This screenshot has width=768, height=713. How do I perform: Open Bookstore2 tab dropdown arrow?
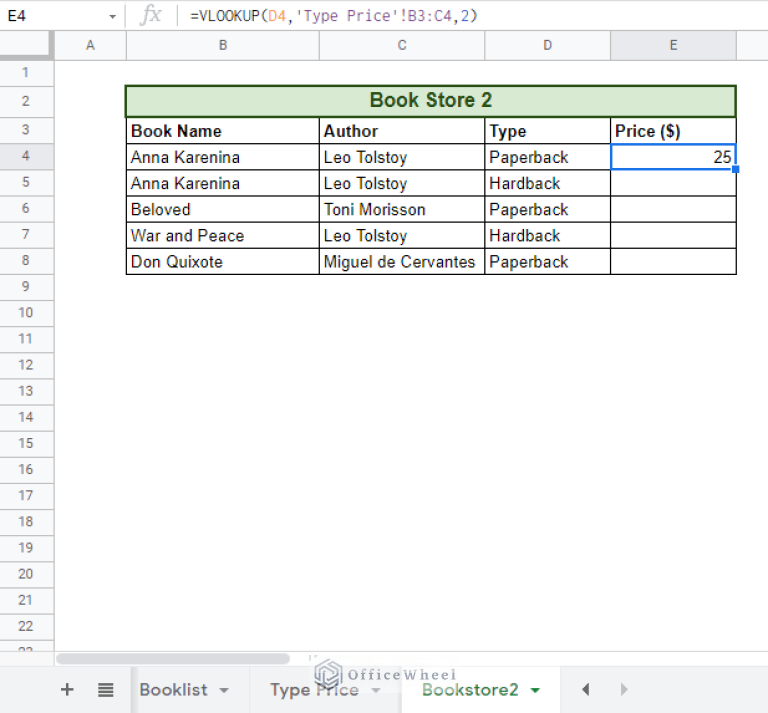535,690
